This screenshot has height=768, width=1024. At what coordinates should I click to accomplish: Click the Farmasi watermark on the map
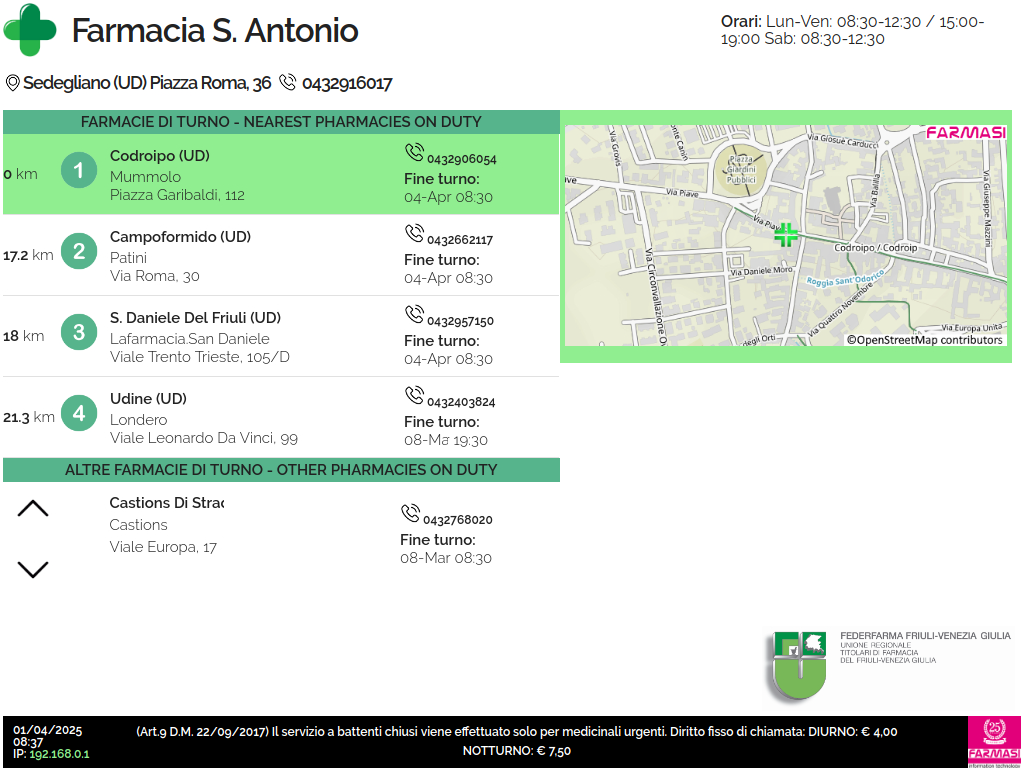point(965,133)
